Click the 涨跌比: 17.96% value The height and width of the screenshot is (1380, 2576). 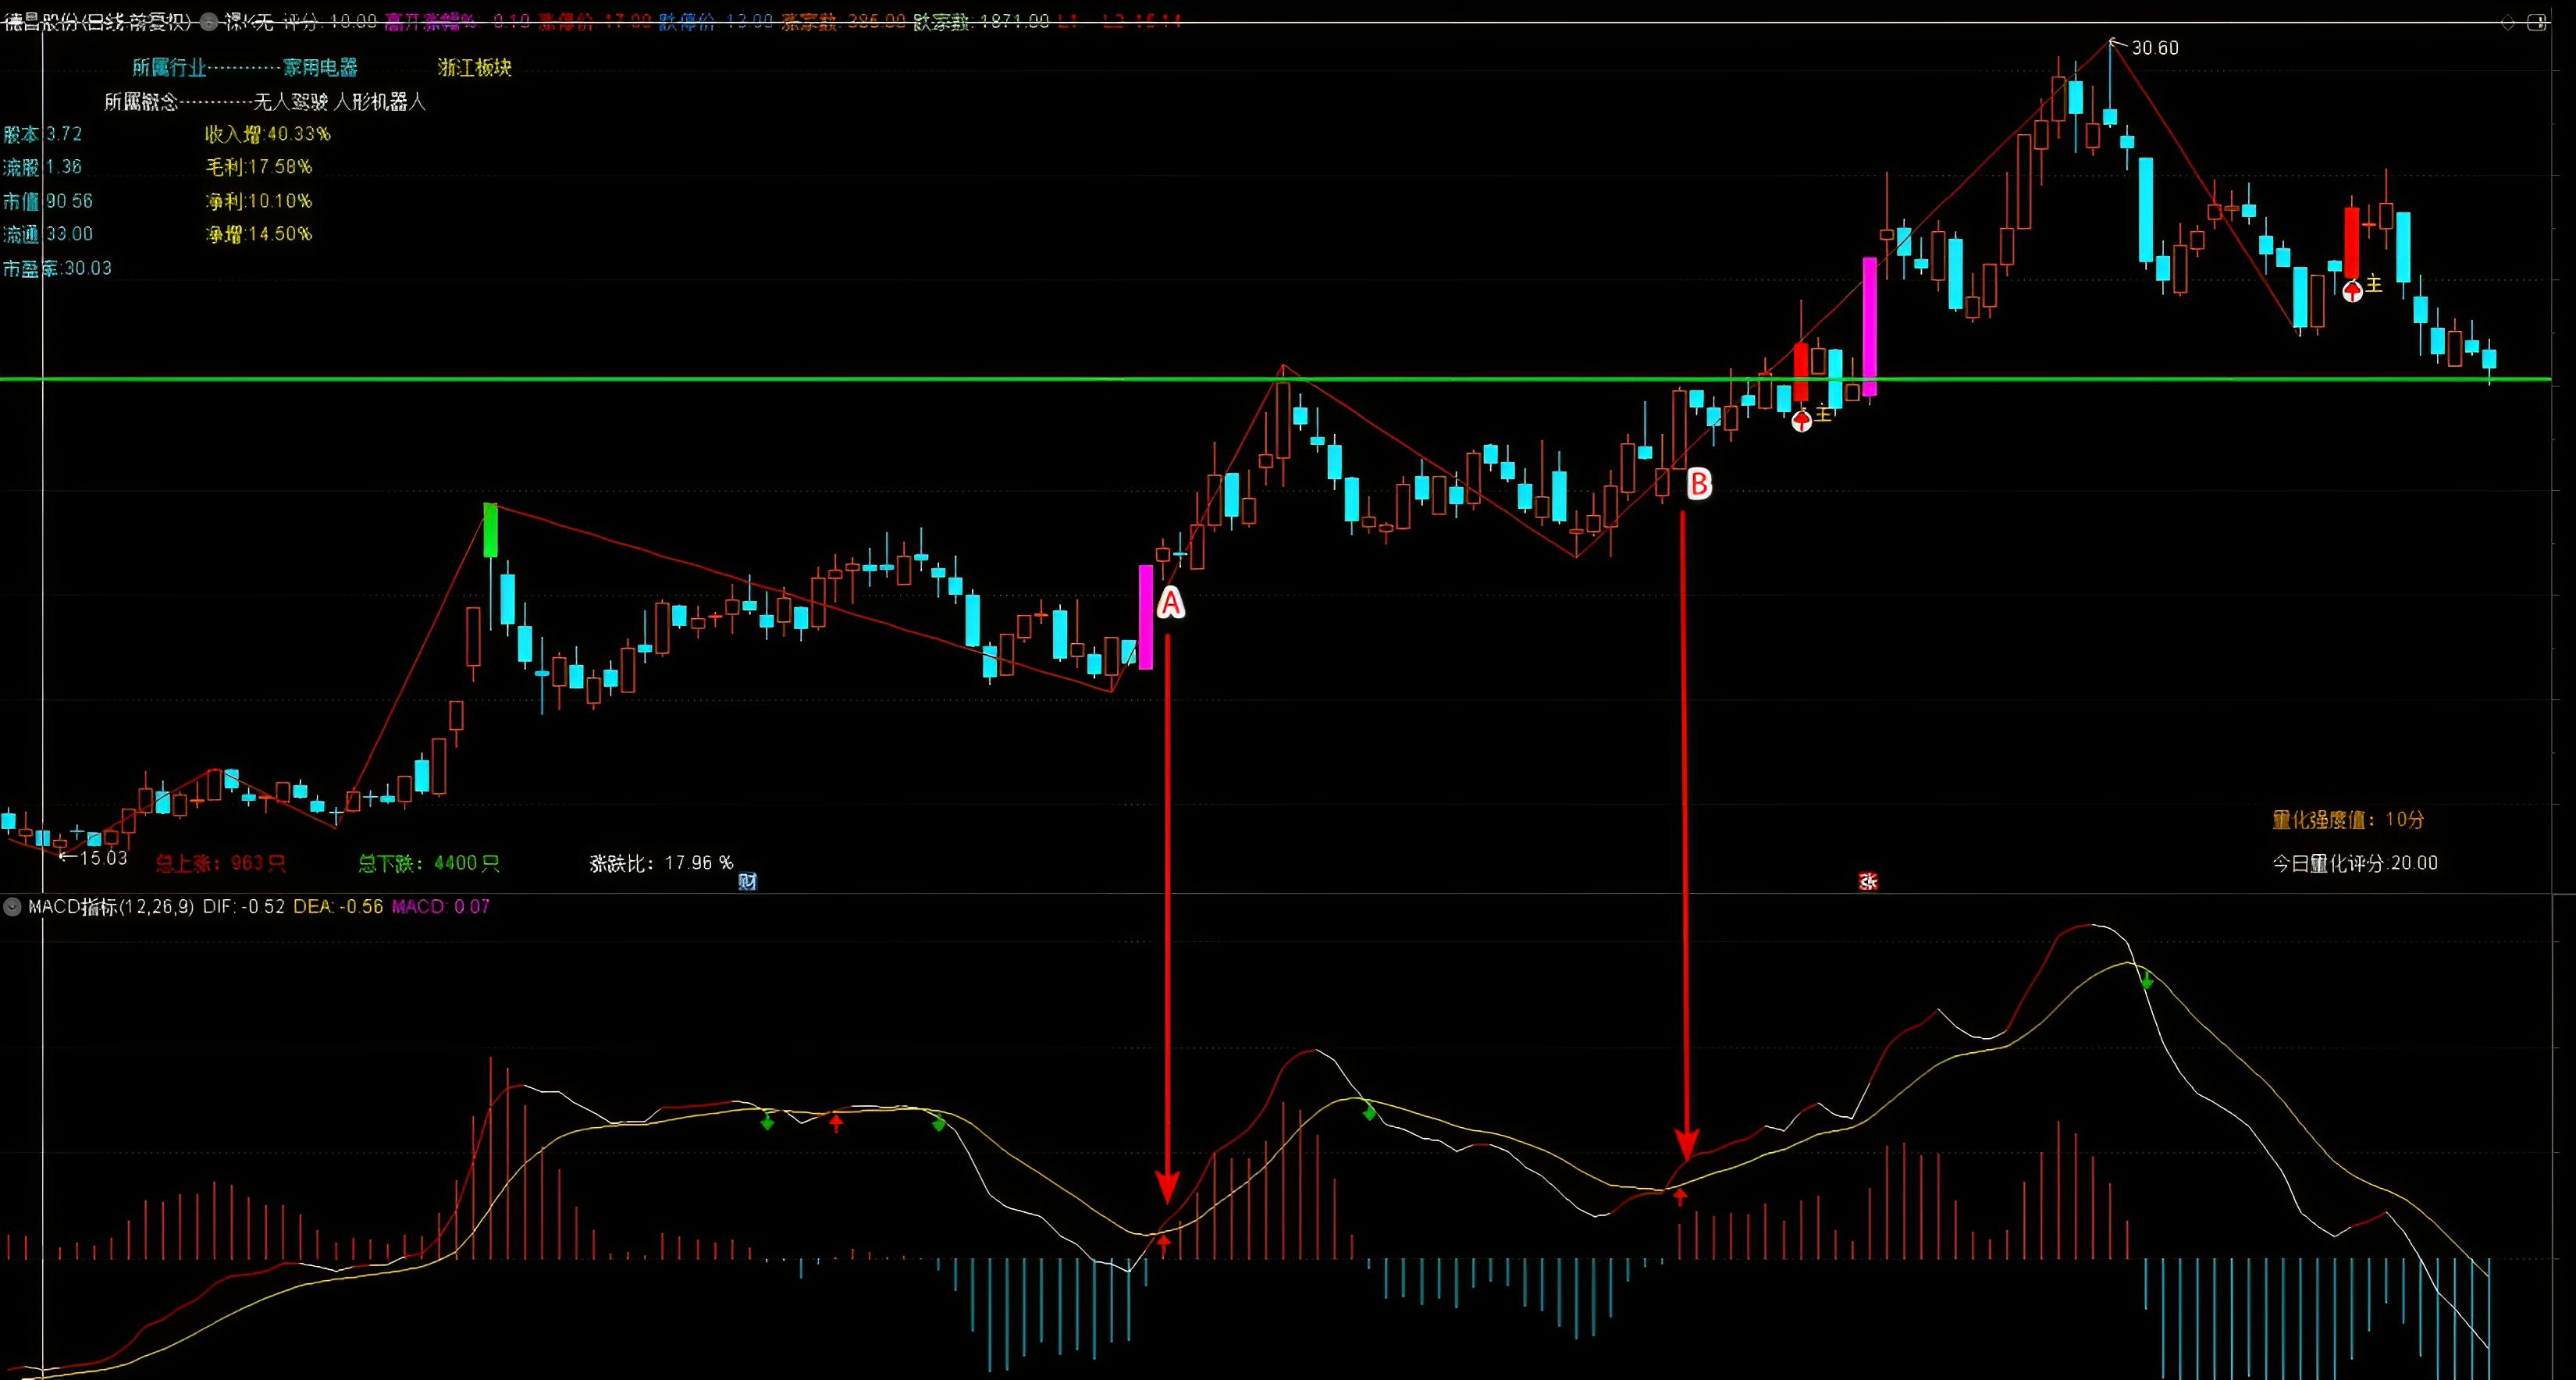(660, 862)
